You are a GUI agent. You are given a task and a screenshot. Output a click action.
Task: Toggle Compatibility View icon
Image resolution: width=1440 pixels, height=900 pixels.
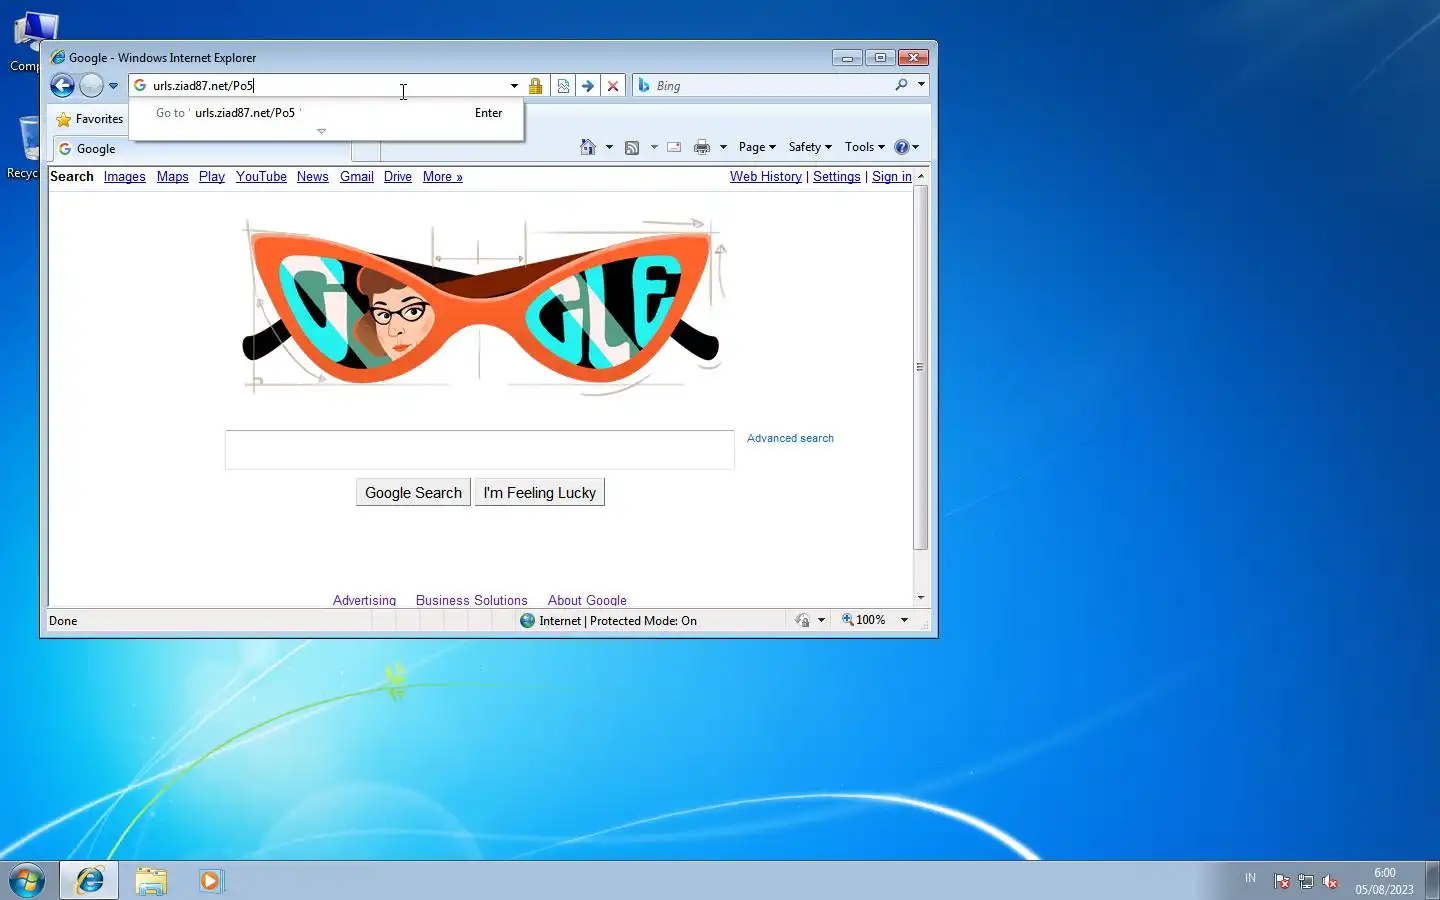click(x=563, y=86)
